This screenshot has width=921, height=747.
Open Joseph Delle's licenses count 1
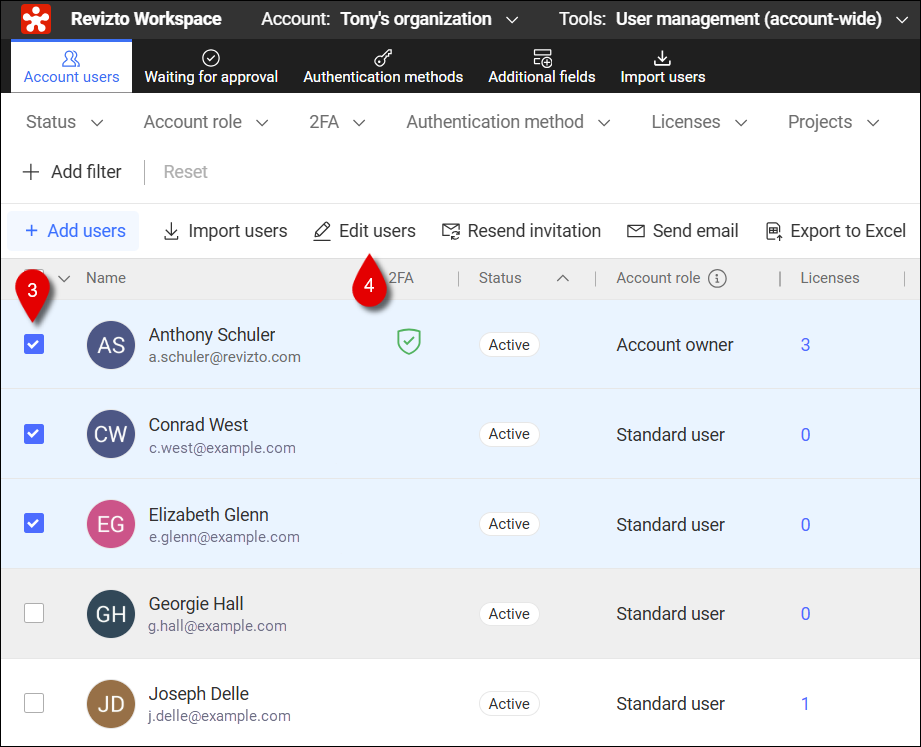point(805,704)
